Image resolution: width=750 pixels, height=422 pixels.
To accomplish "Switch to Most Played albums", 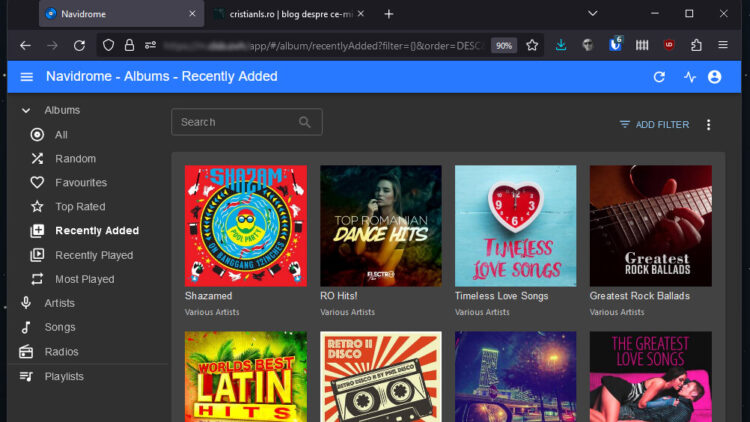I will [x=84, y=279].
